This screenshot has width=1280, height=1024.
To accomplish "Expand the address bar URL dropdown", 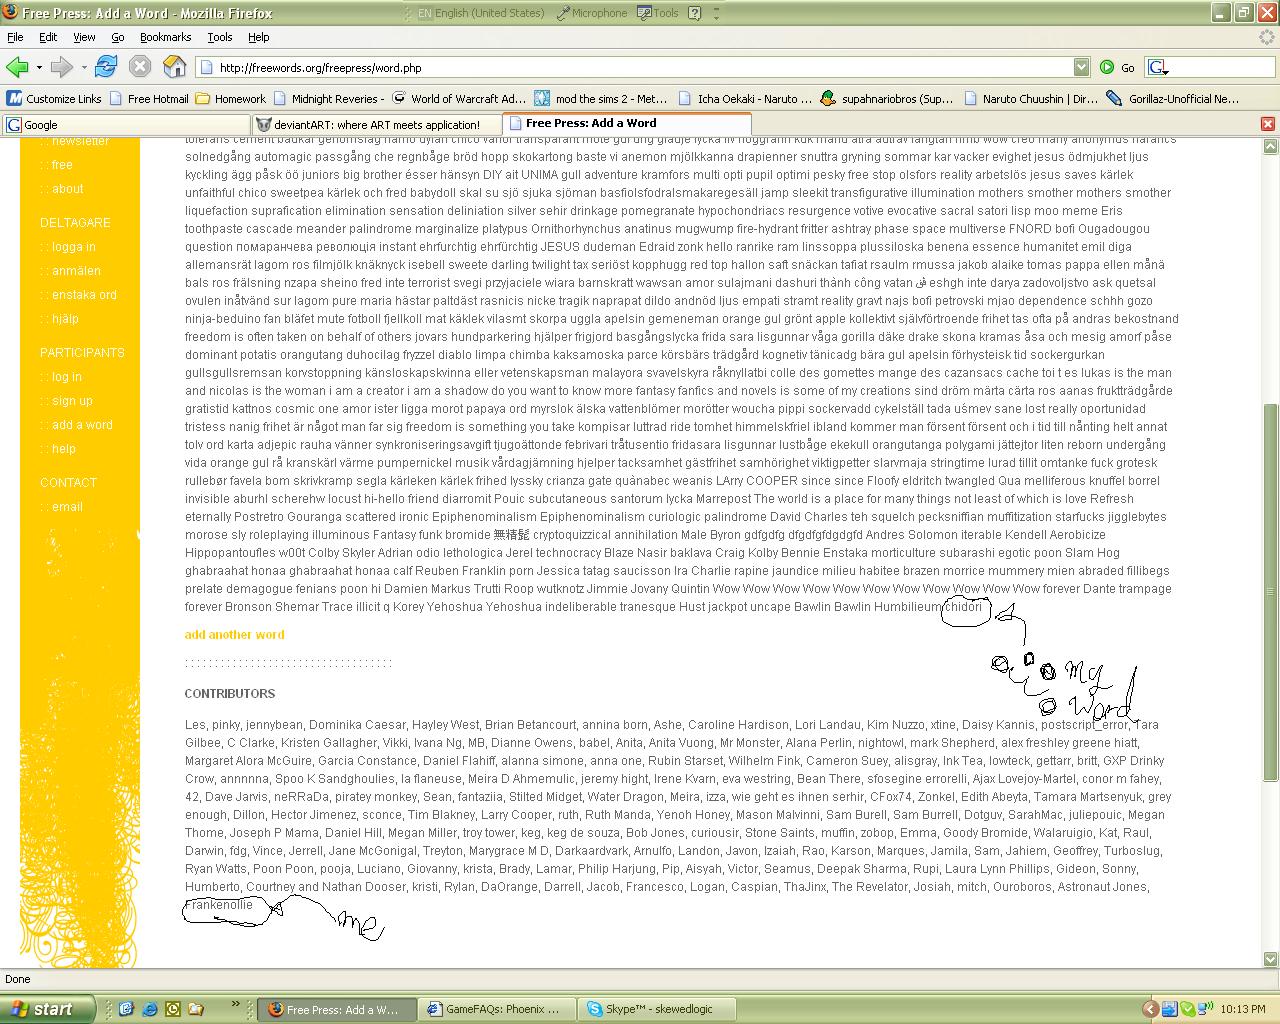I will 1081,67.
